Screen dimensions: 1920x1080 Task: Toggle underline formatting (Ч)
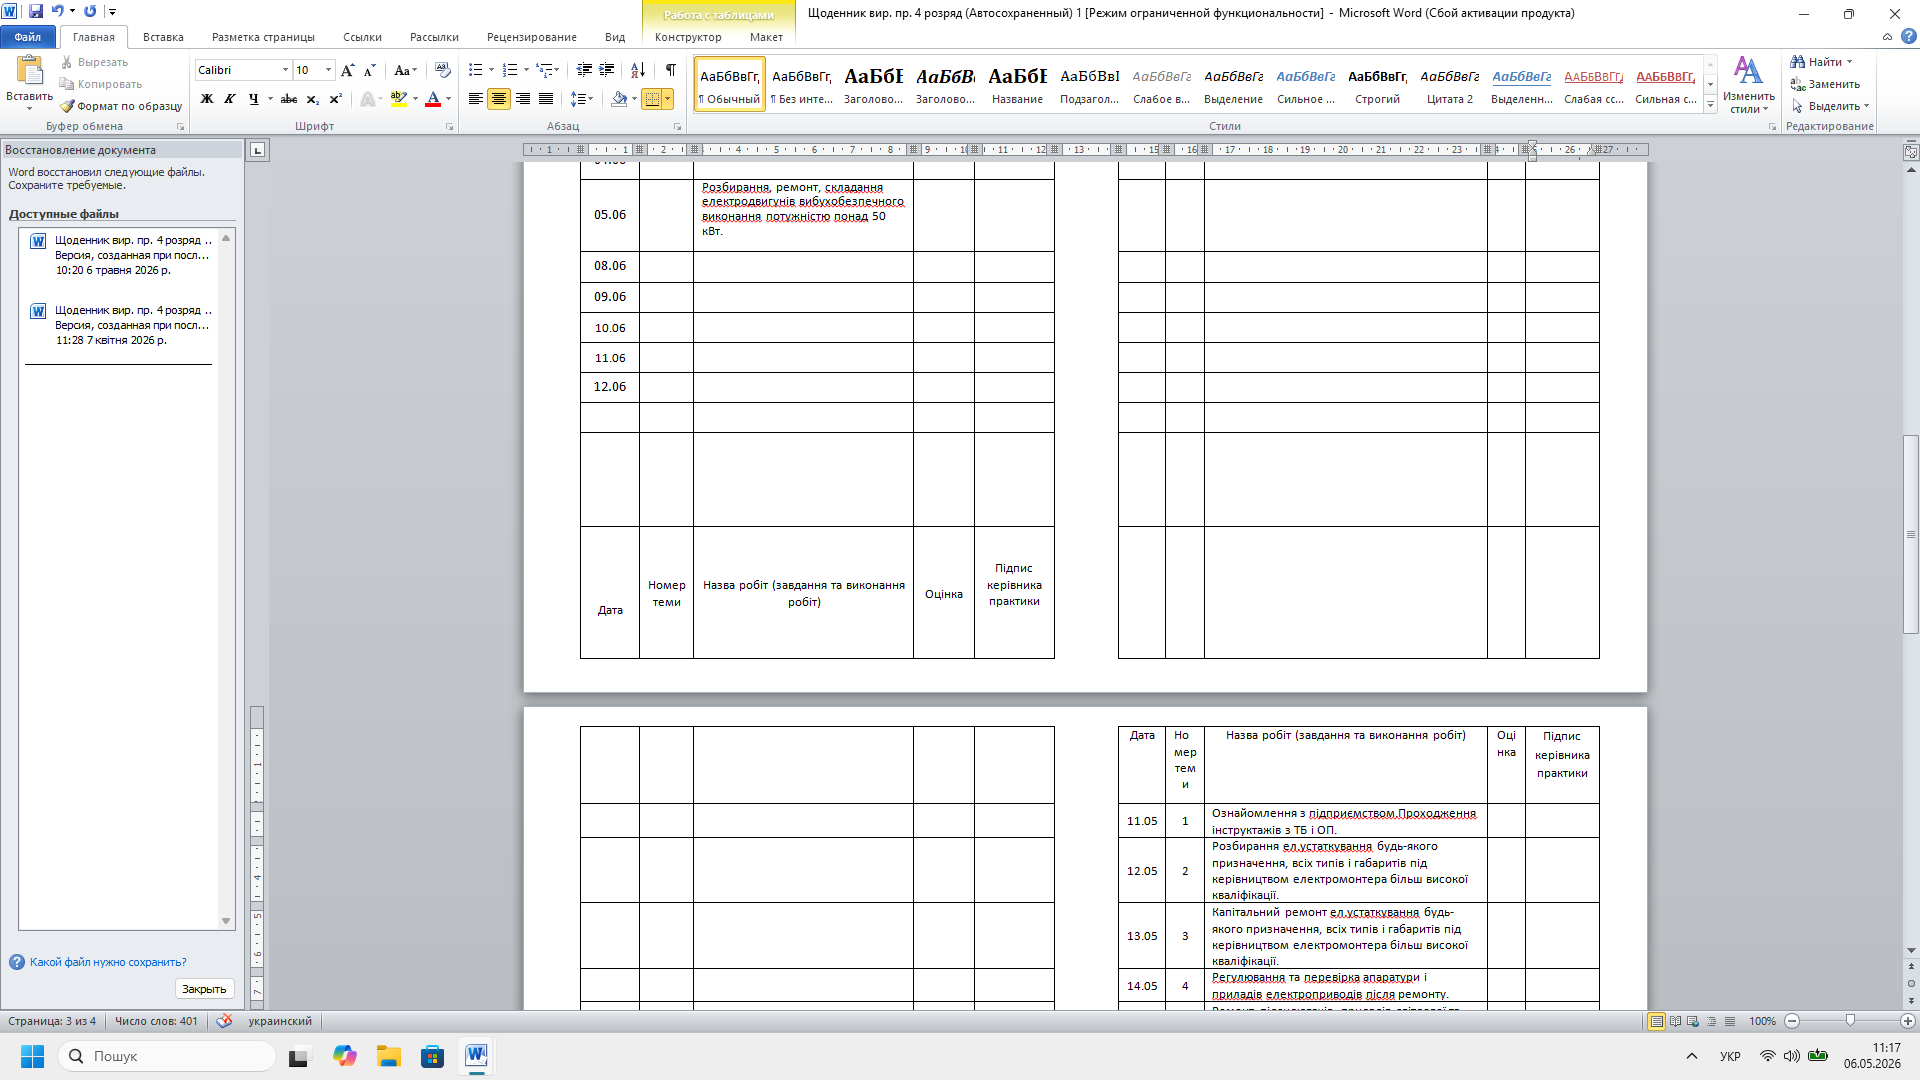(x=254, y=99)
